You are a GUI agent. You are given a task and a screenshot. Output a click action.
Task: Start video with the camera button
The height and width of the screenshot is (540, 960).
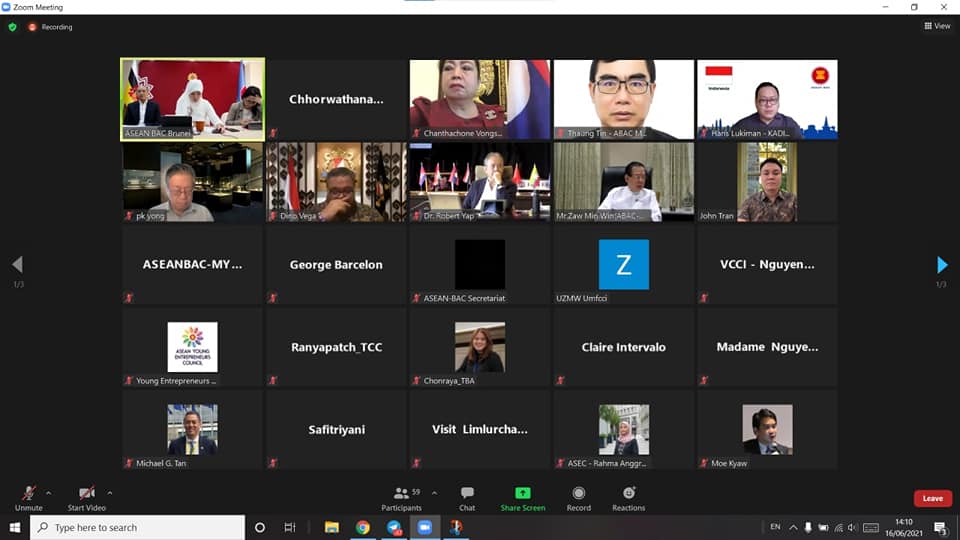(86, 498)
